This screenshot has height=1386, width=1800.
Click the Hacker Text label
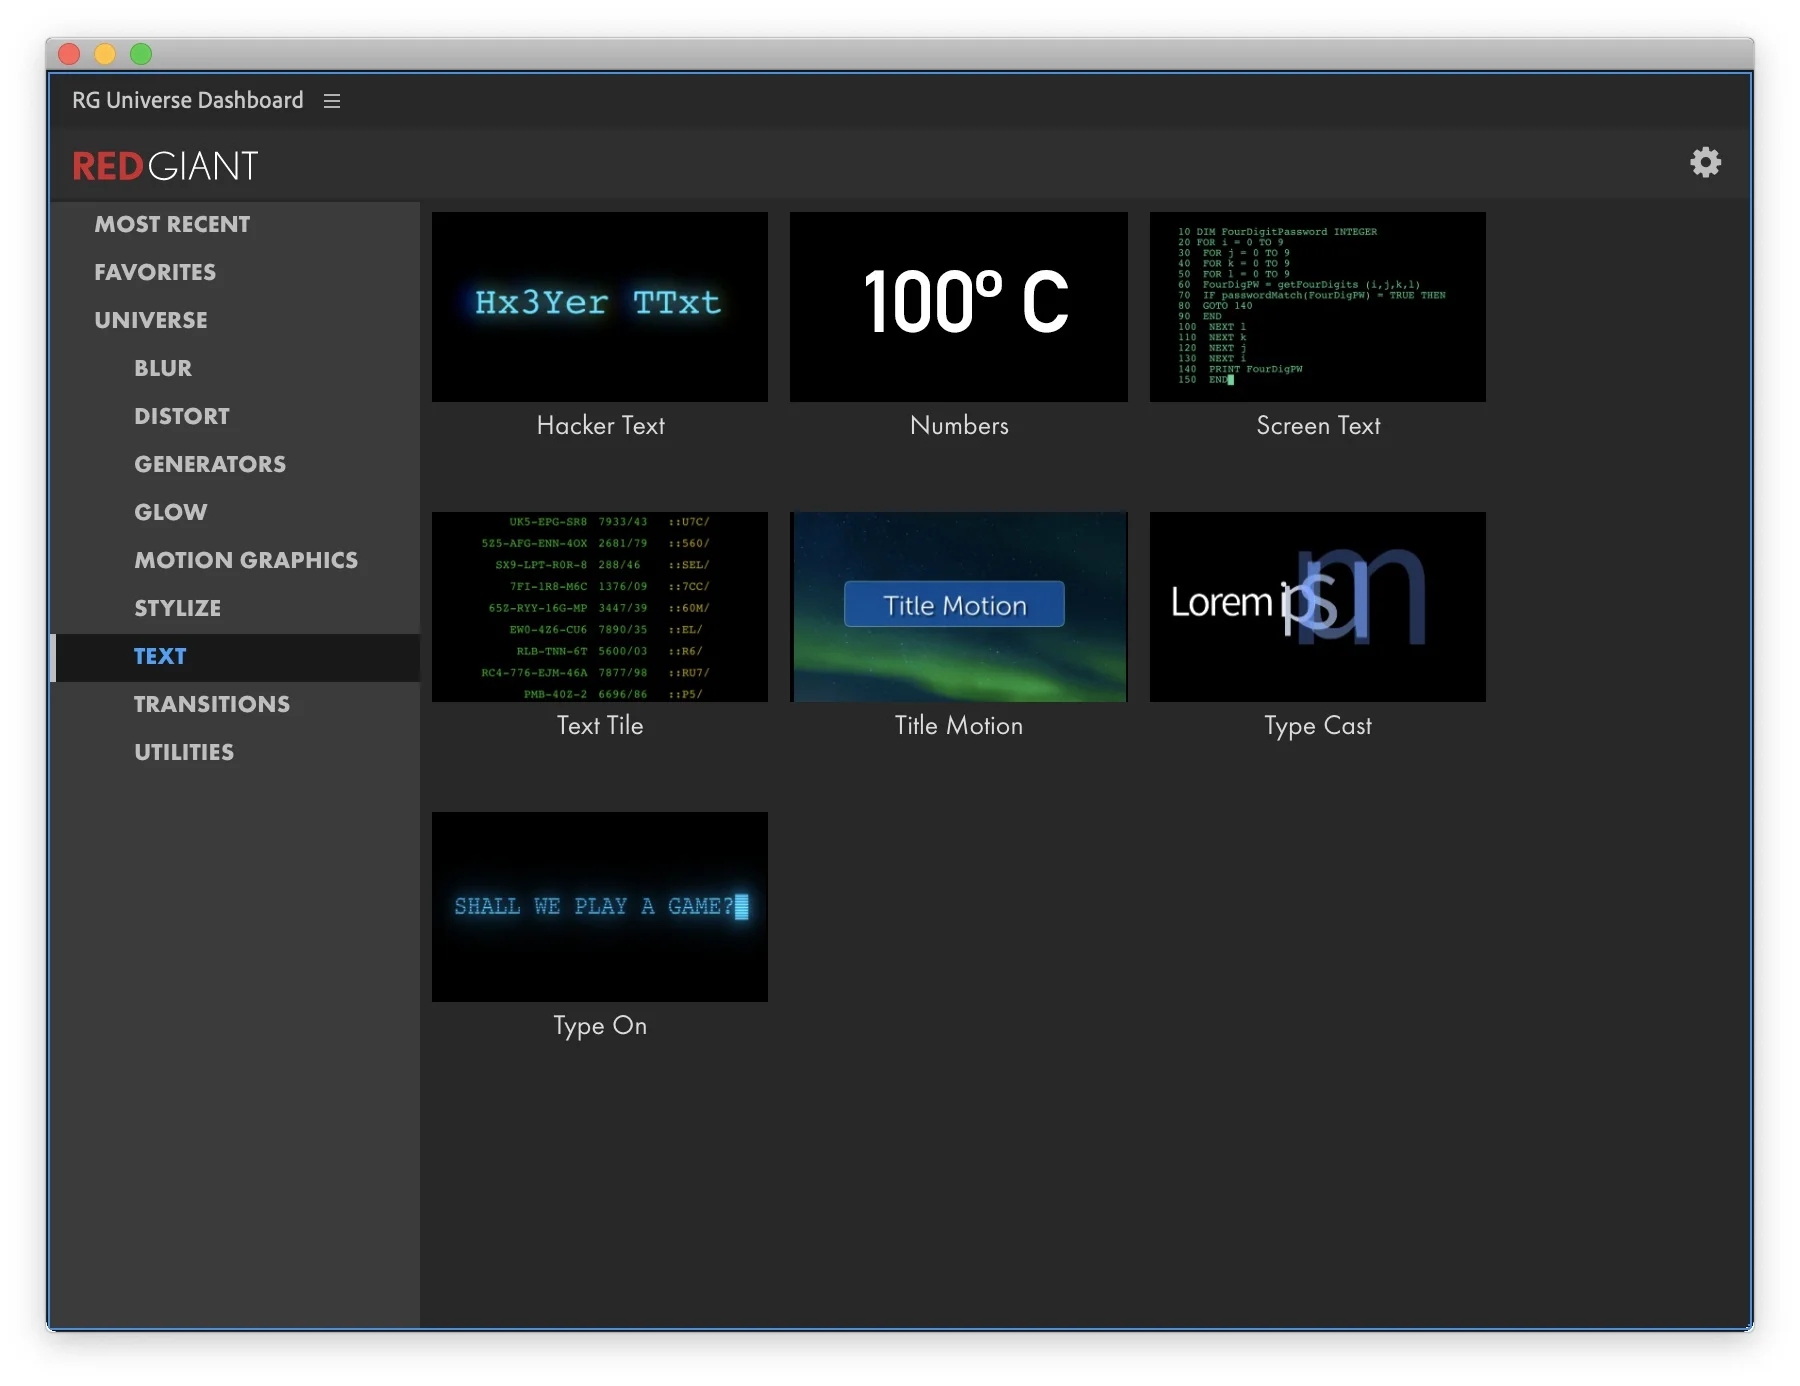pos(601,426)
